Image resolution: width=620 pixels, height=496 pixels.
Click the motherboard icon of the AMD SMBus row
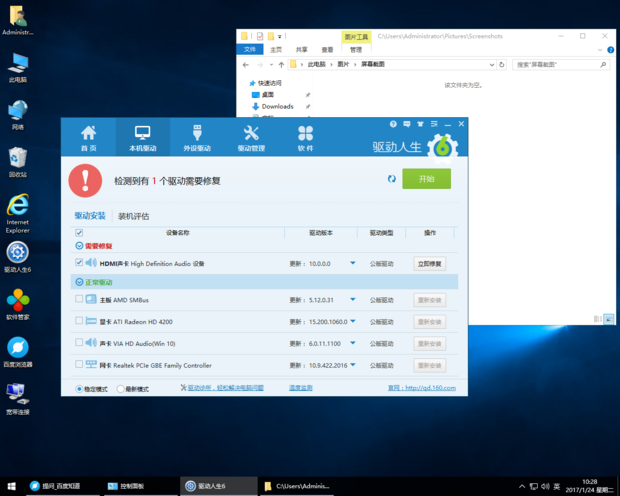pos(91,299)
